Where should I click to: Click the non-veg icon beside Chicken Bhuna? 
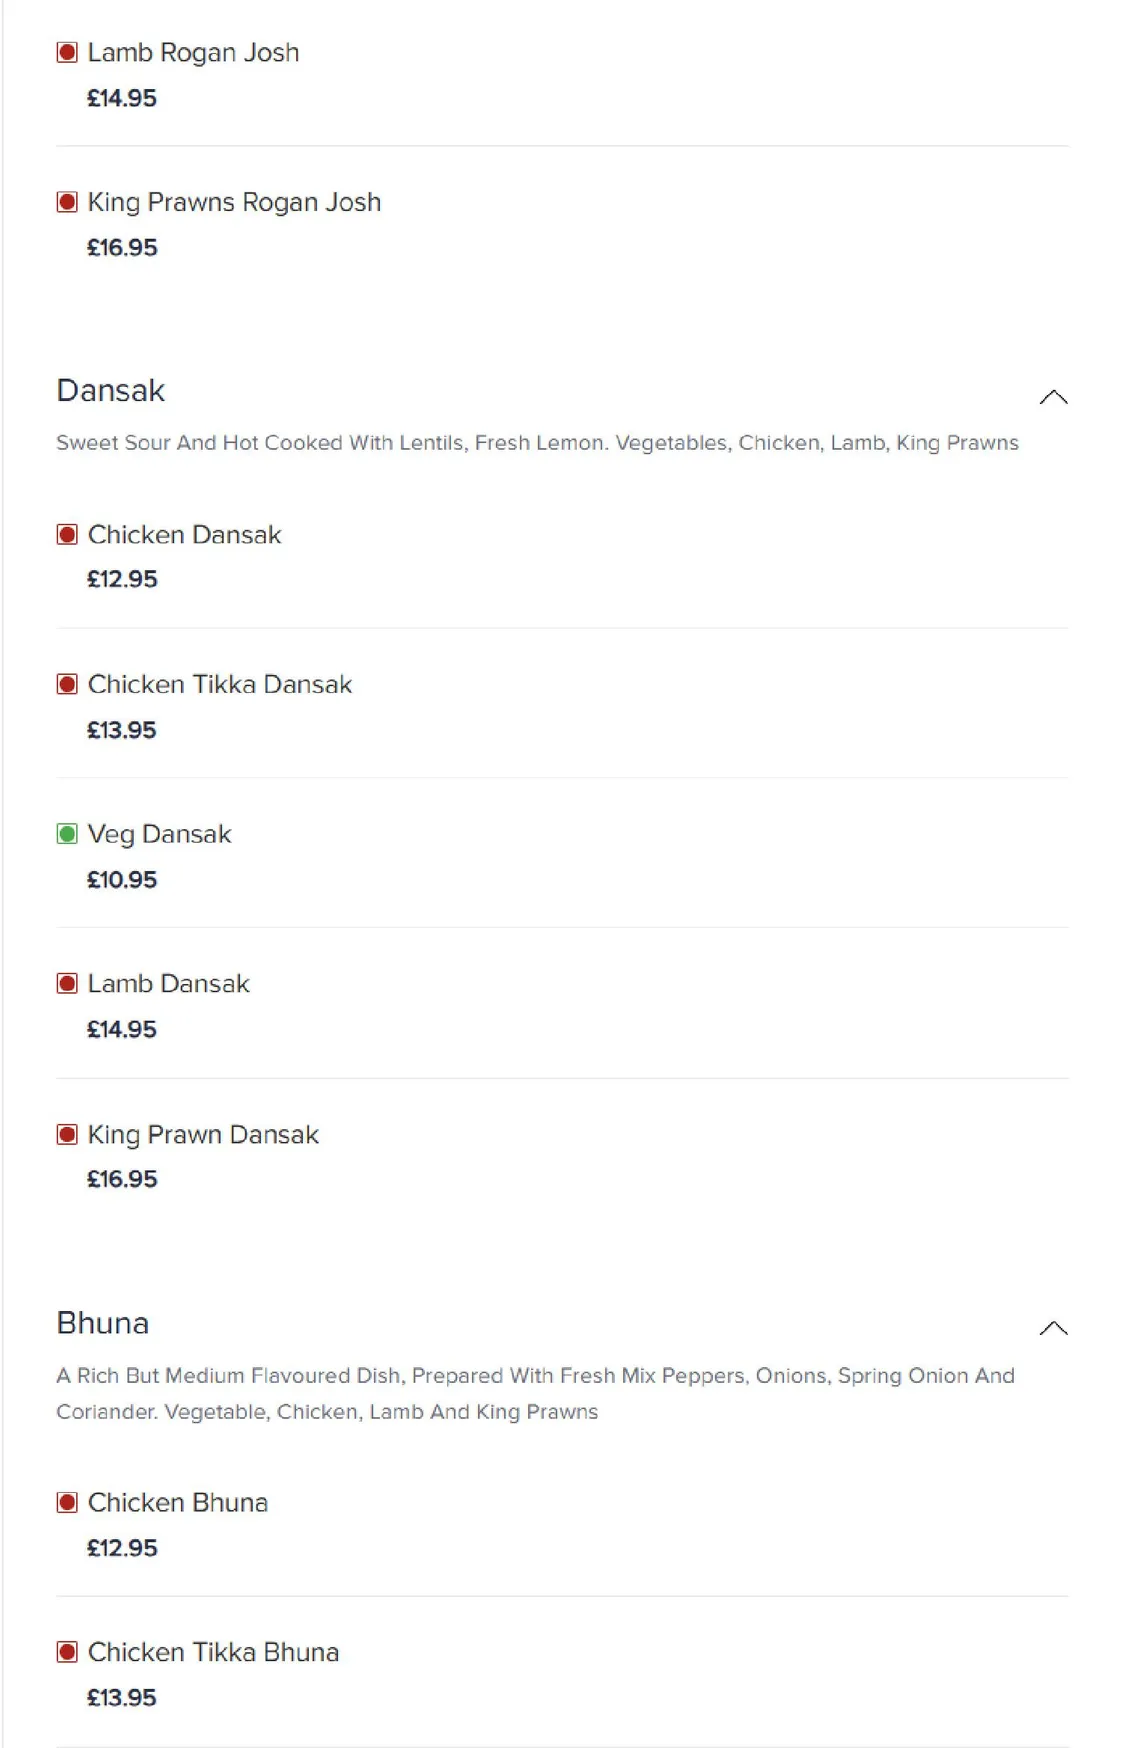67,1502
